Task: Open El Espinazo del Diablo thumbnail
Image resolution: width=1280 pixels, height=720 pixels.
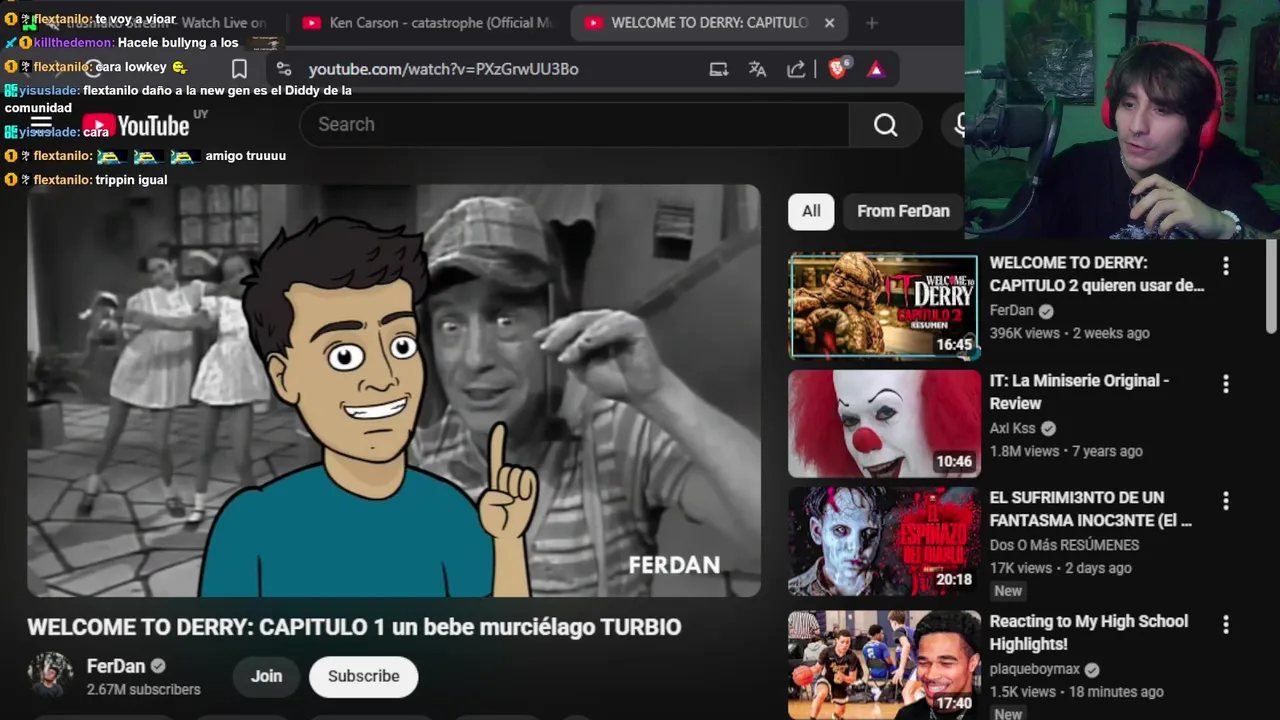Action: coord(884,541)
